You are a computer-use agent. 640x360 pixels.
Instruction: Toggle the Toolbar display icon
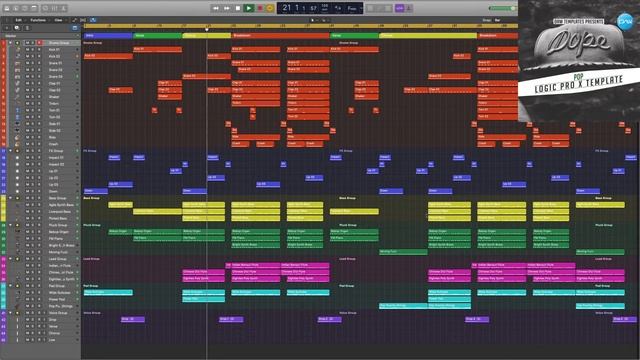[34, 8]
